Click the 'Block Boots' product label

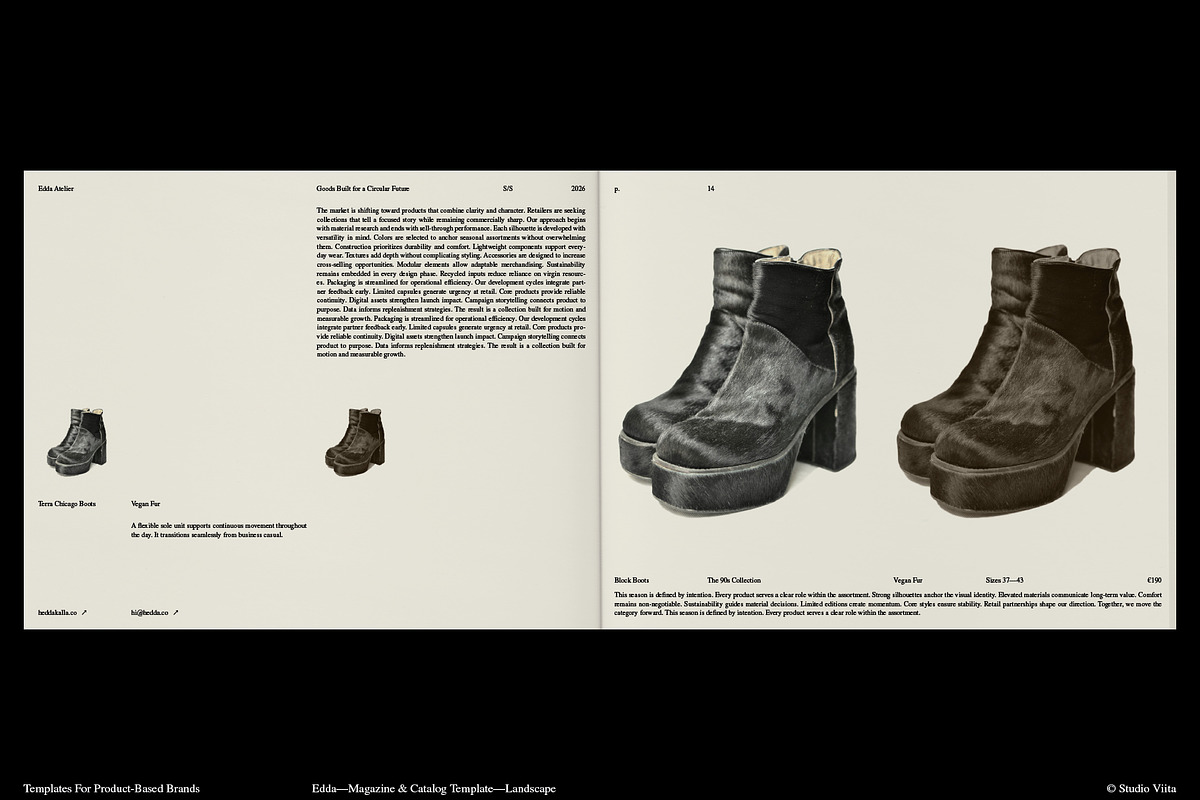tap(632, 580)
